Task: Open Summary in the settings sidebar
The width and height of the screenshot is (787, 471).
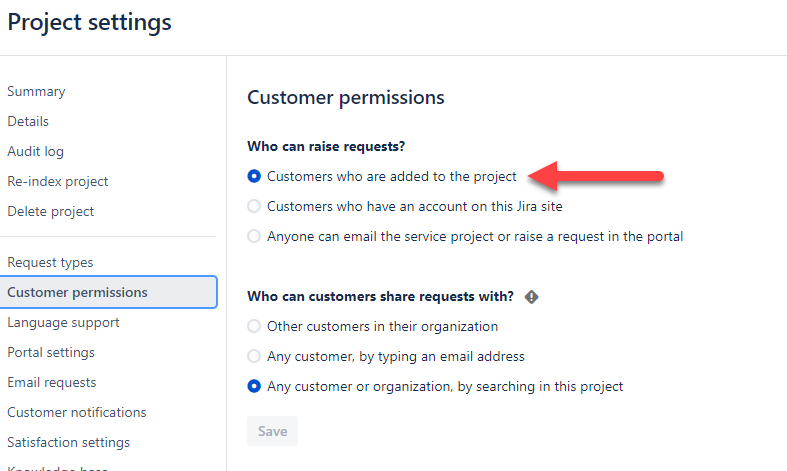Action: (x=36, y=92)
